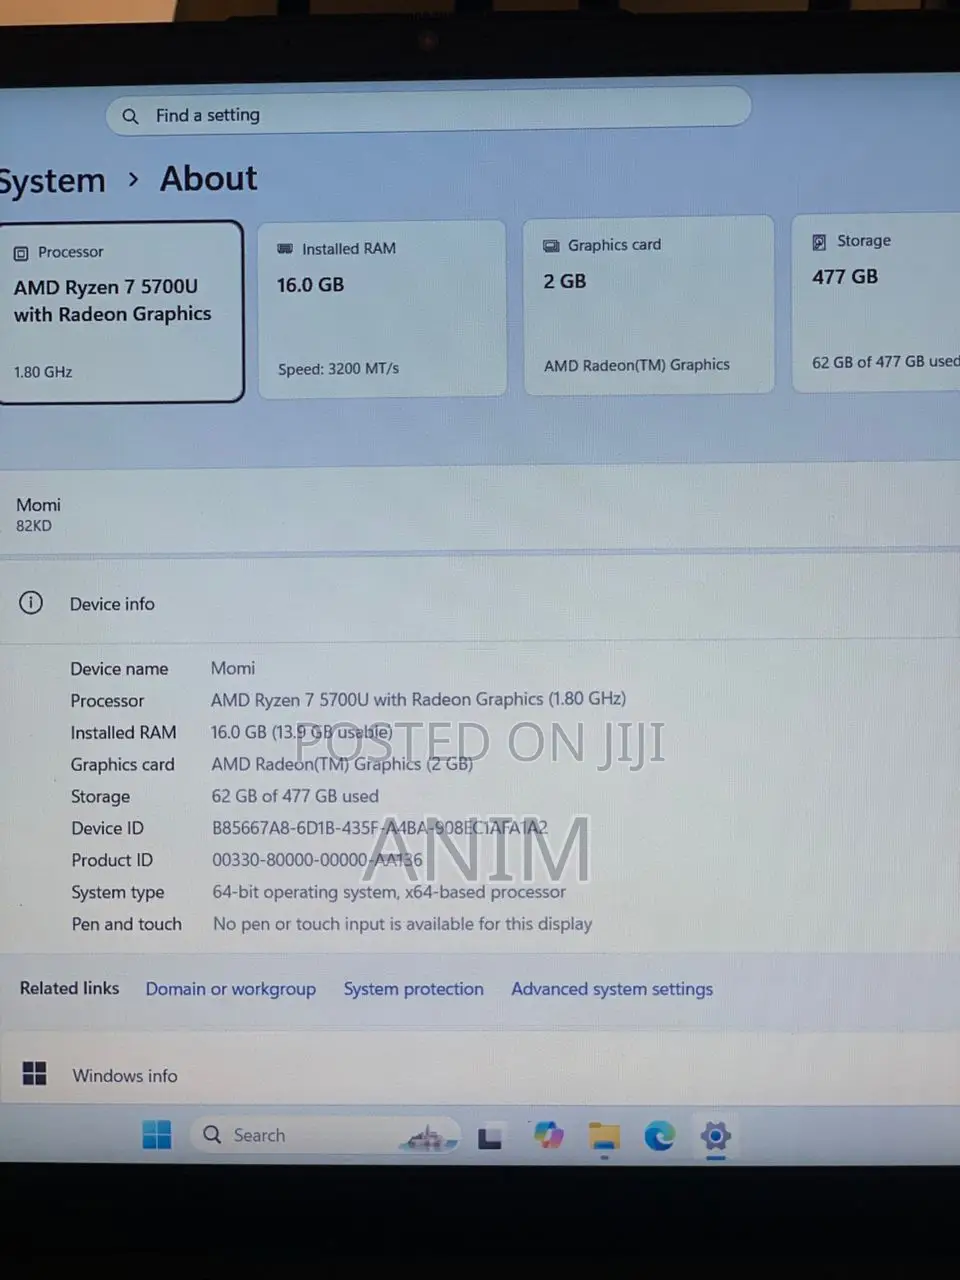Select the device name text Momi in Device info

[x=233, y=668]
